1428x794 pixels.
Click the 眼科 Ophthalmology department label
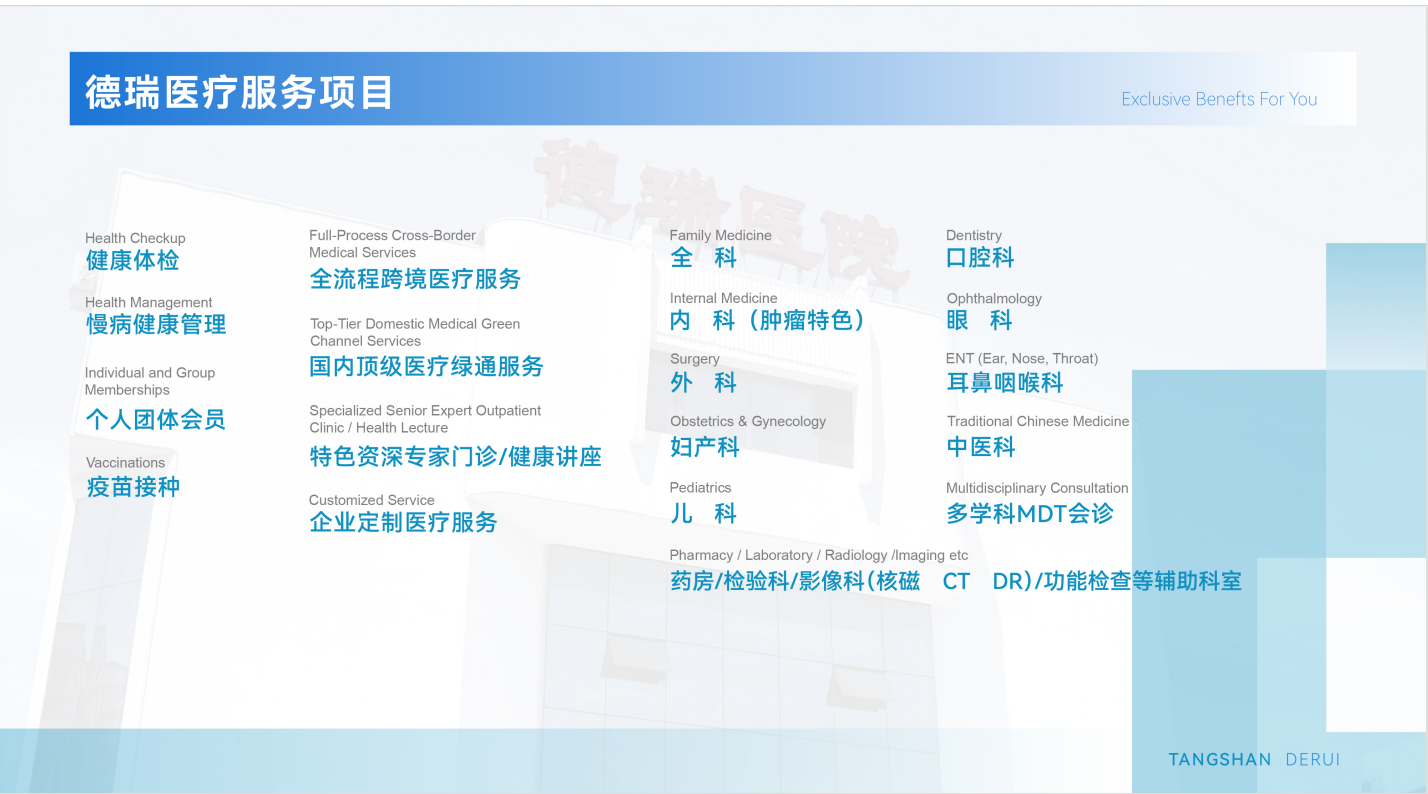coord(980,320)
